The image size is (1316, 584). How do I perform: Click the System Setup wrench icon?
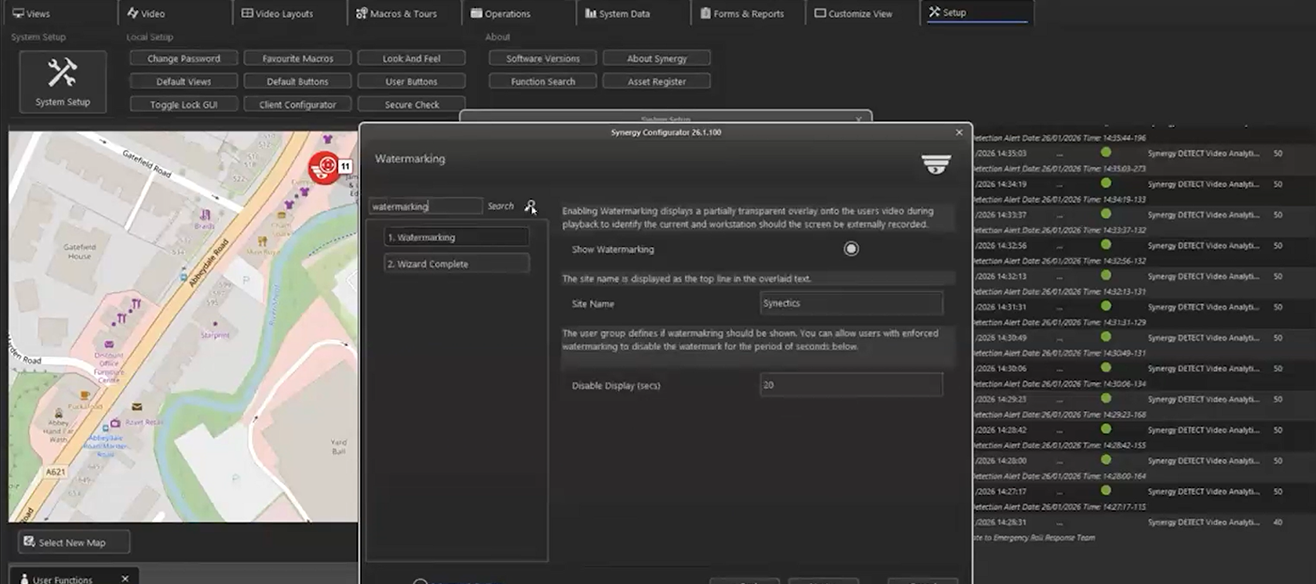click(62, 74)
